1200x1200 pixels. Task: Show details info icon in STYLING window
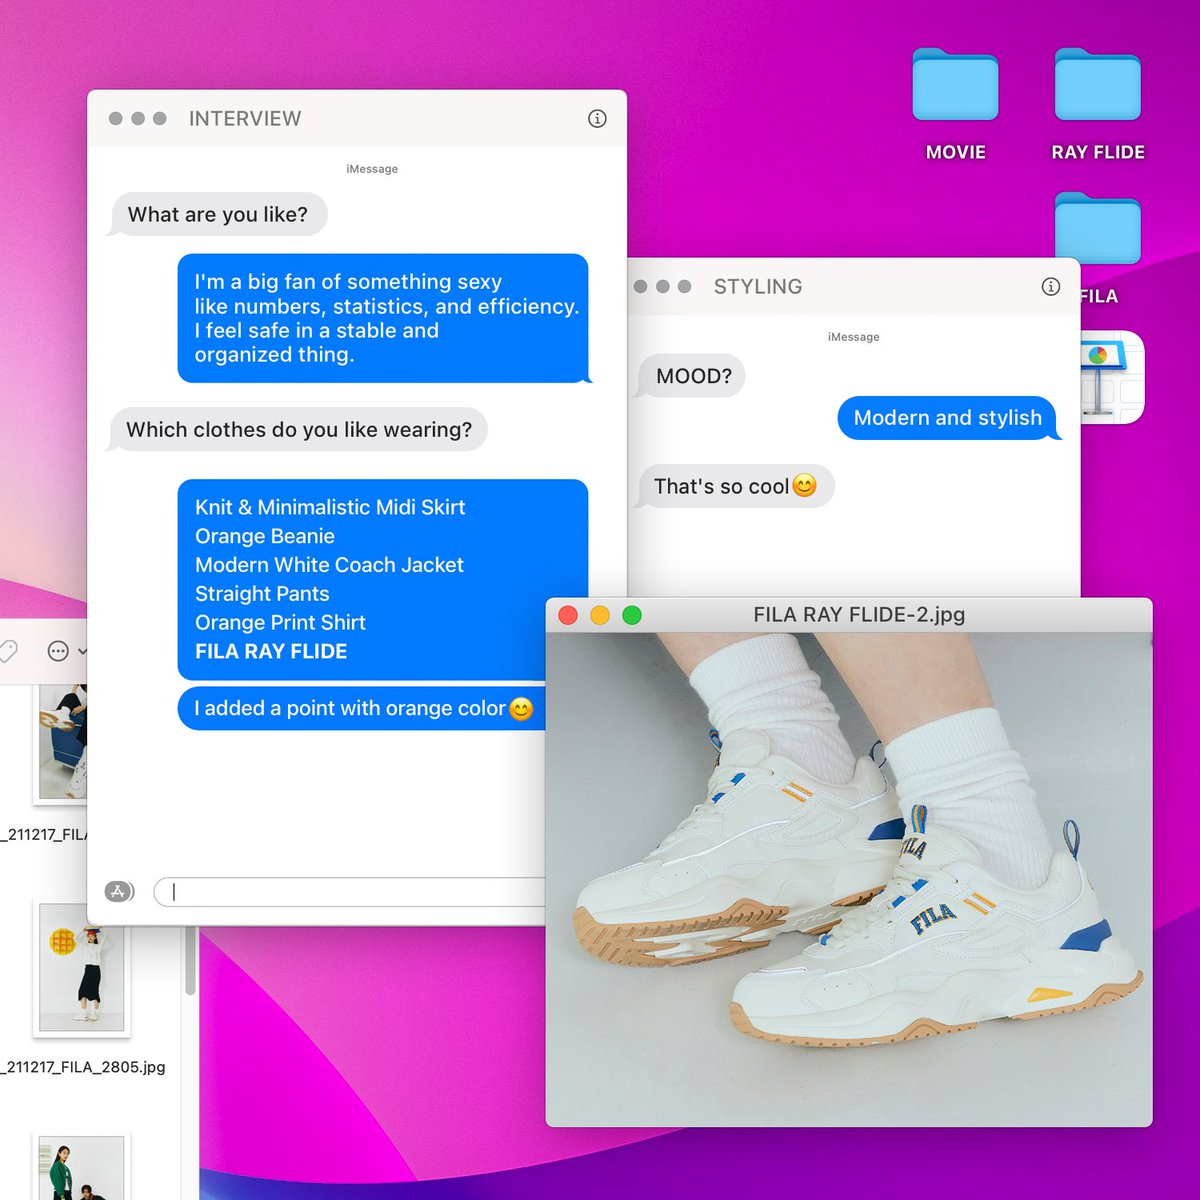(1050, 286)
